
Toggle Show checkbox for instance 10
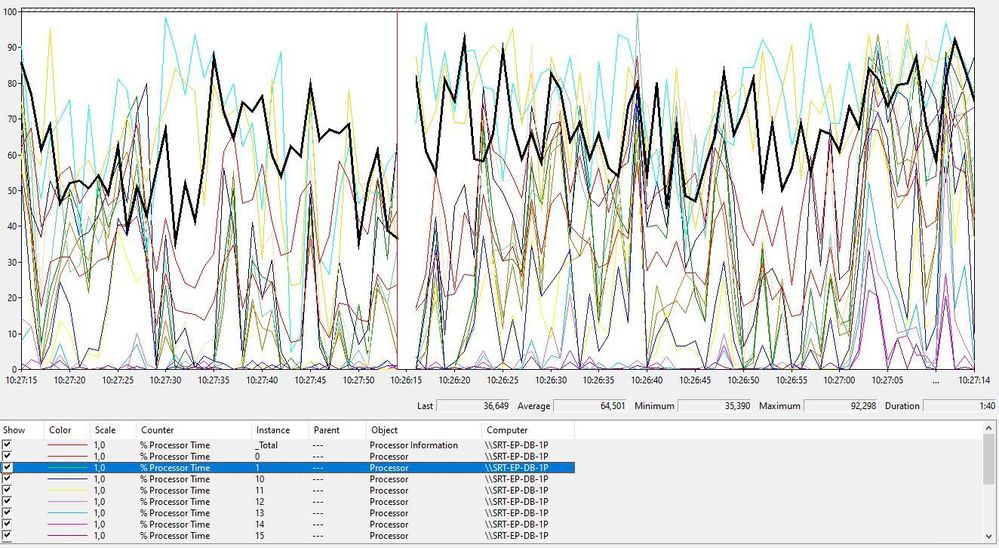point(7,479)
